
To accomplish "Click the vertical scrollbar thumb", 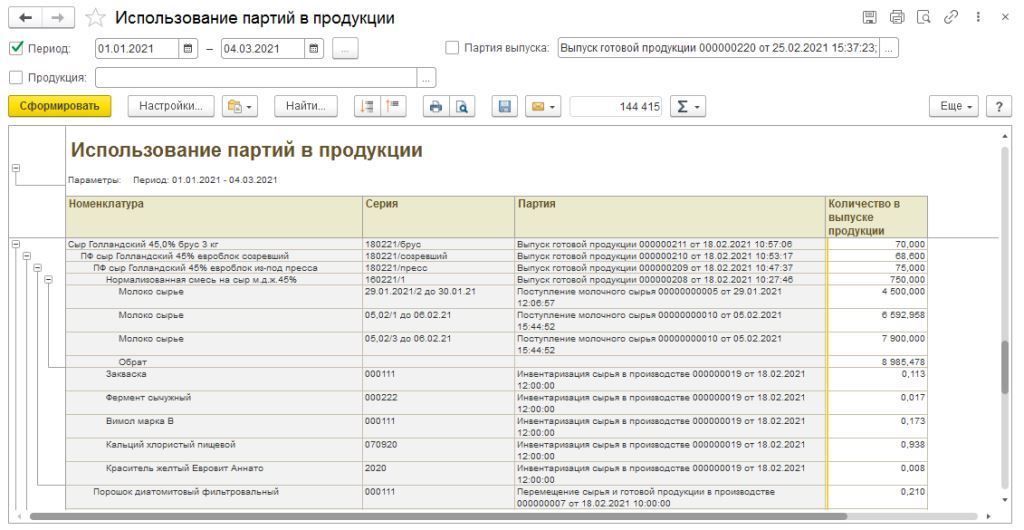I will click(1004, 367).
